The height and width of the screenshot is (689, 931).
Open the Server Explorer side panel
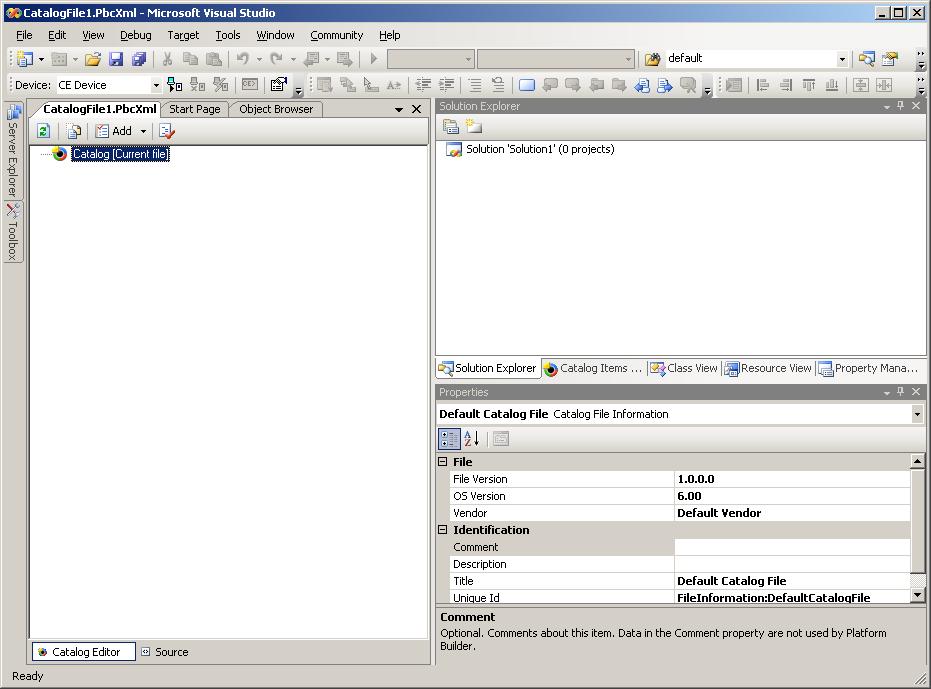(12, 151)
